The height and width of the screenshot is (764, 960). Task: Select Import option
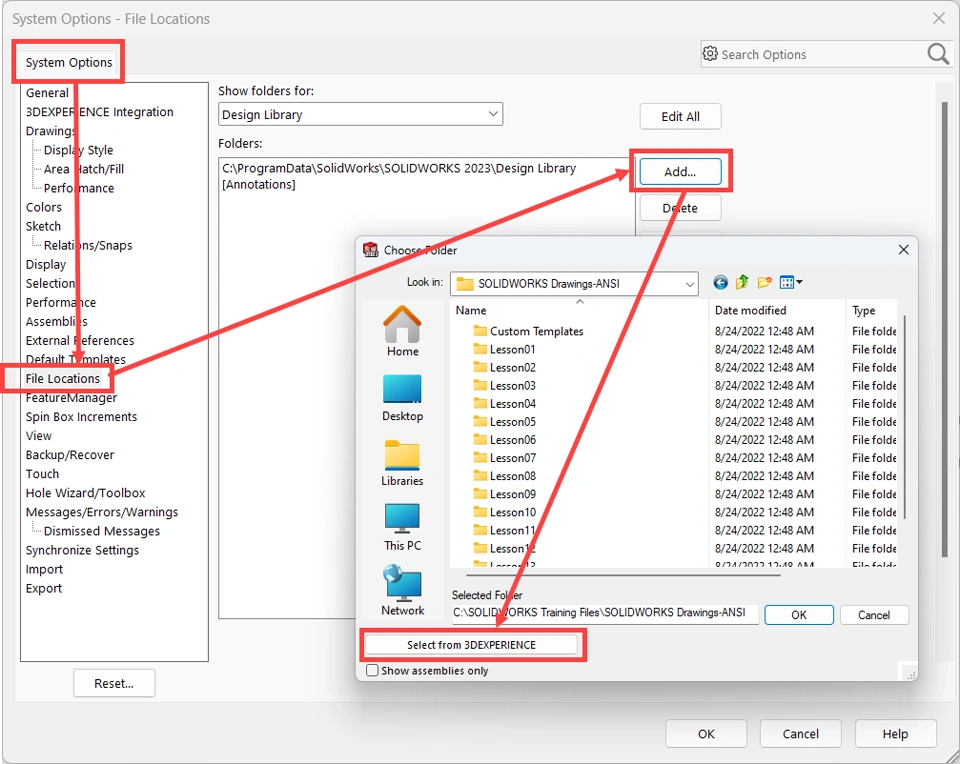coord(44,569)
